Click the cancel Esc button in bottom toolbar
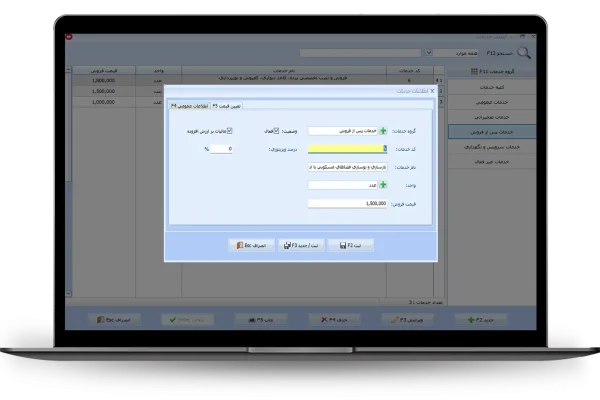Viewport: 600px width, 400px height. pos(104,319)
